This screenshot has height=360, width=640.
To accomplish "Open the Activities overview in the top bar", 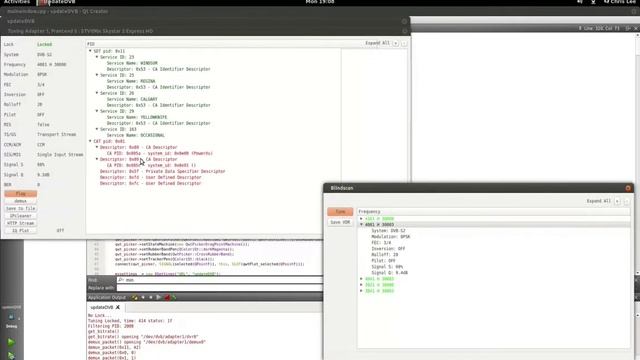I will pyautogui.click(x=17, y=2).
